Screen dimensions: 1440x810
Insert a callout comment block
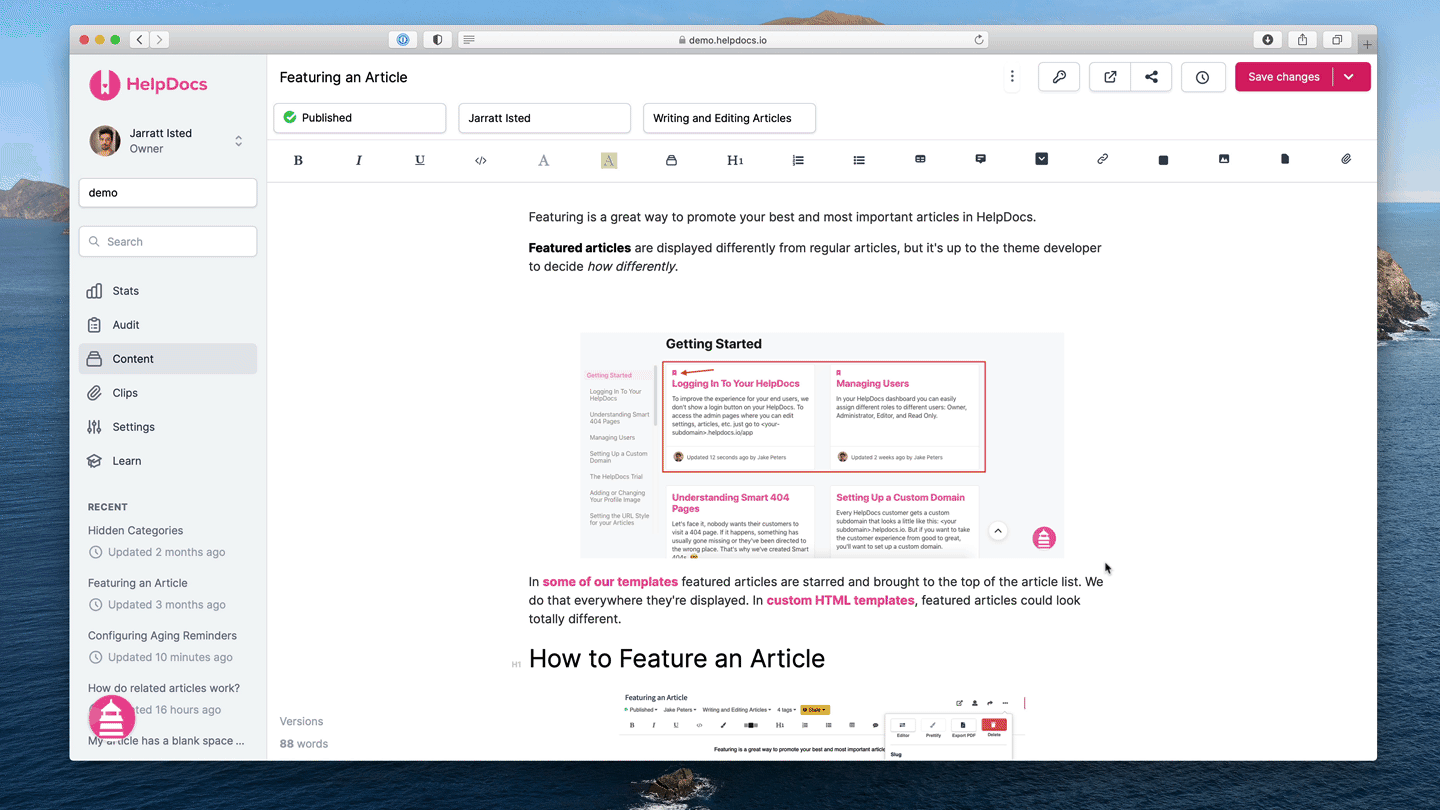point(981,159)
